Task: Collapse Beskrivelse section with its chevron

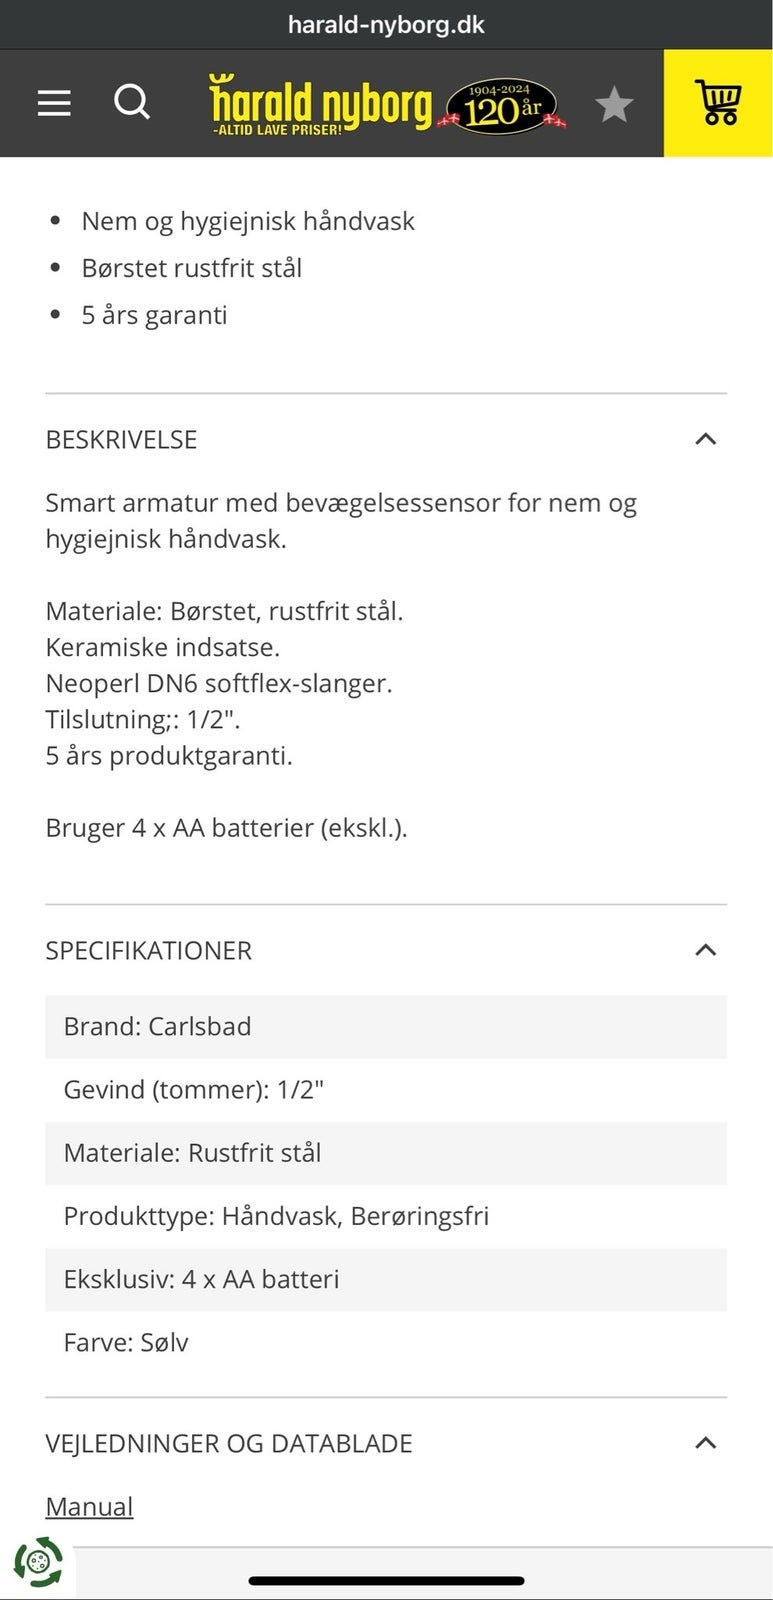Action: (705, 439)
